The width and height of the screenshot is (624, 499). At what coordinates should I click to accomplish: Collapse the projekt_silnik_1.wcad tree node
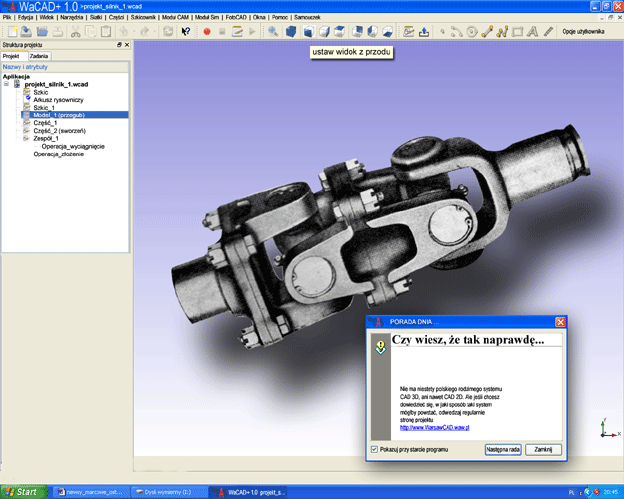click(x=6, y=84)
